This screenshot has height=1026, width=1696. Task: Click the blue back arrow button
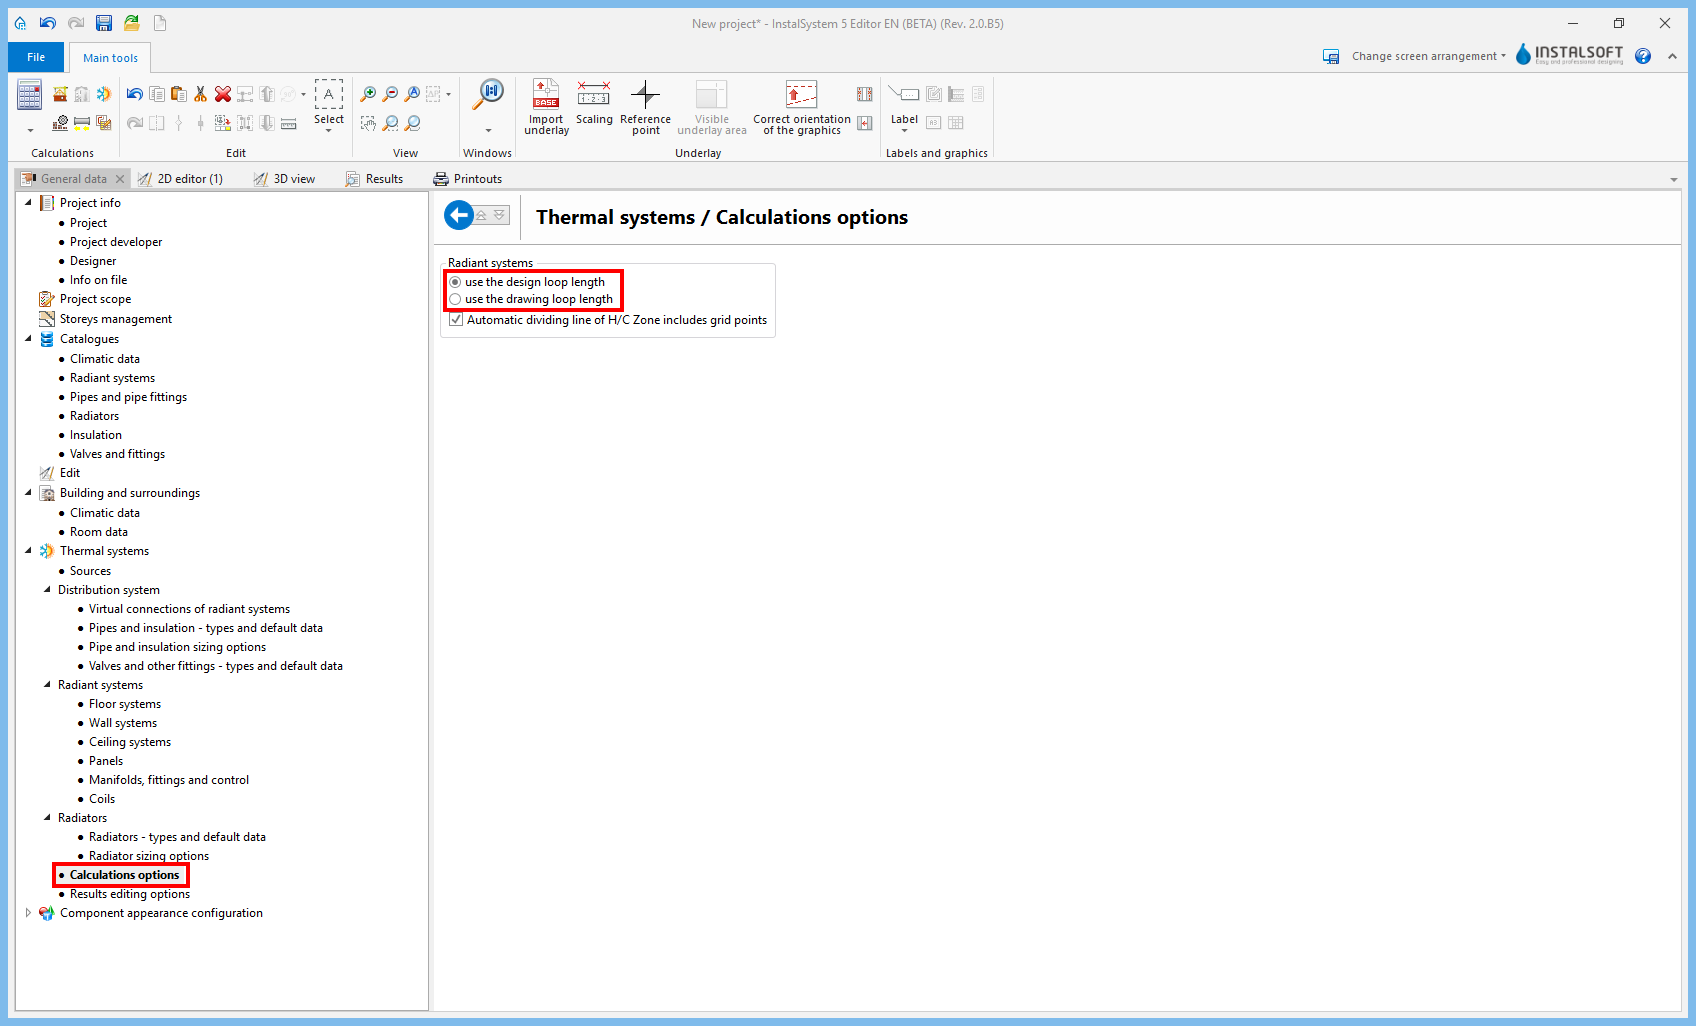click(x=459, y=215)
